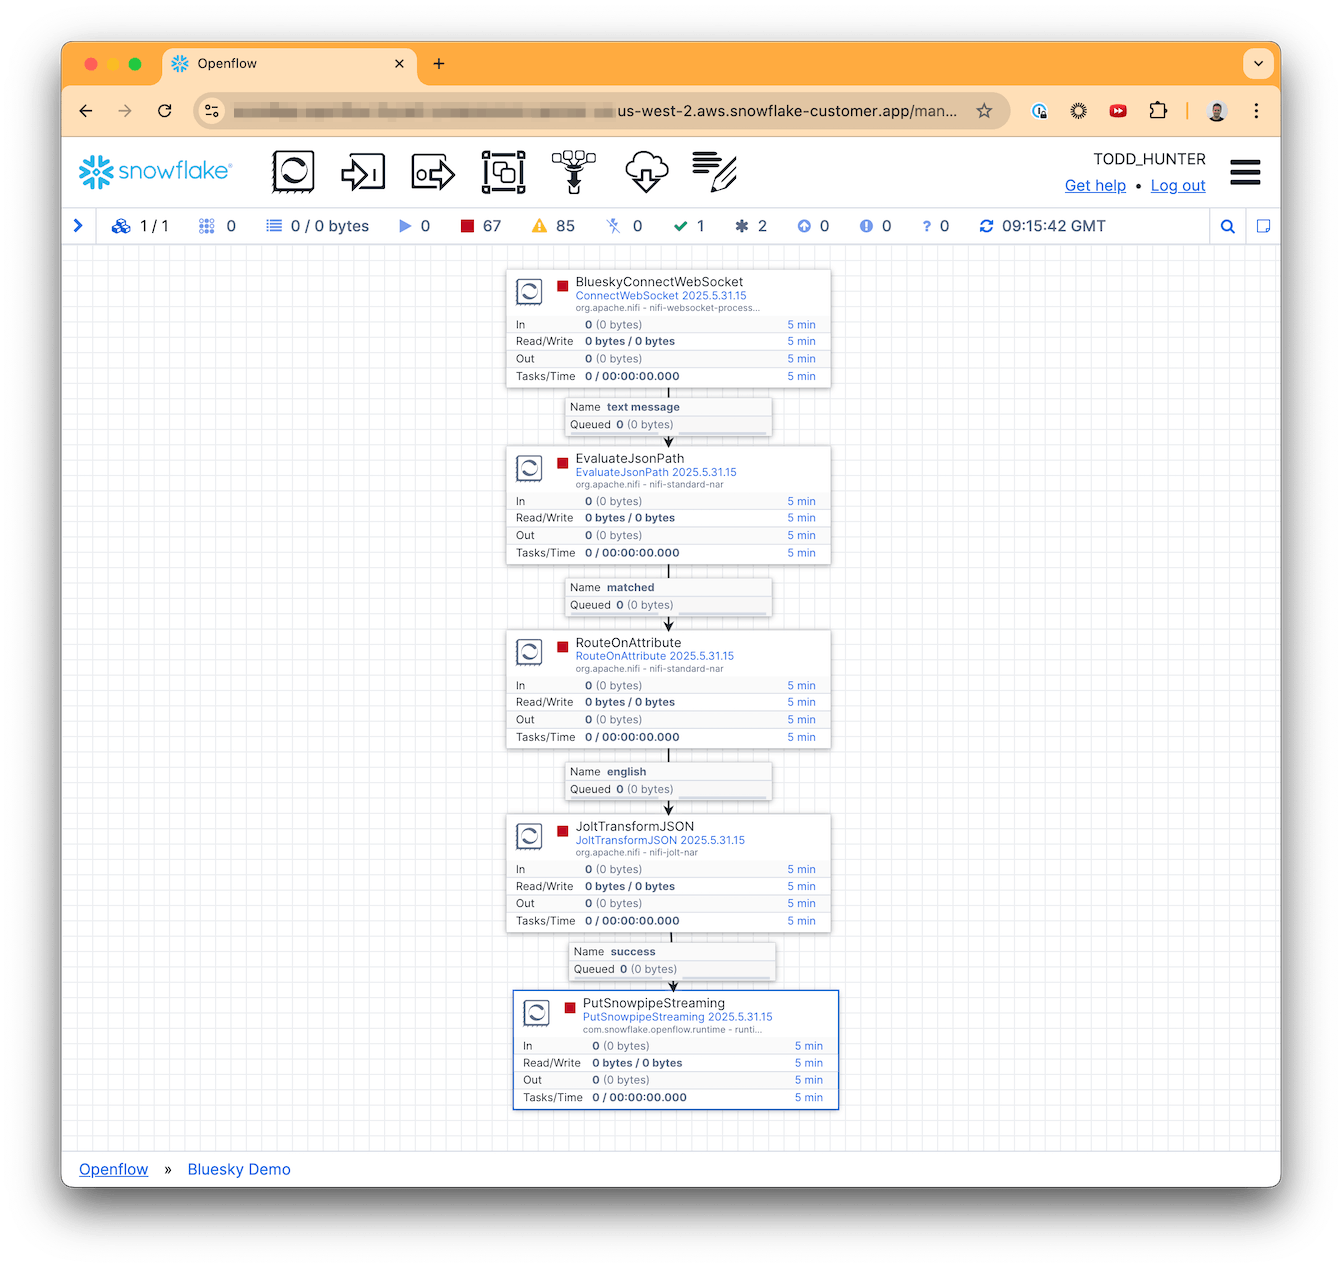Click the invalid components warning count 85
The width and height of the screenshot is (1342, 1268).
[553, 226]
